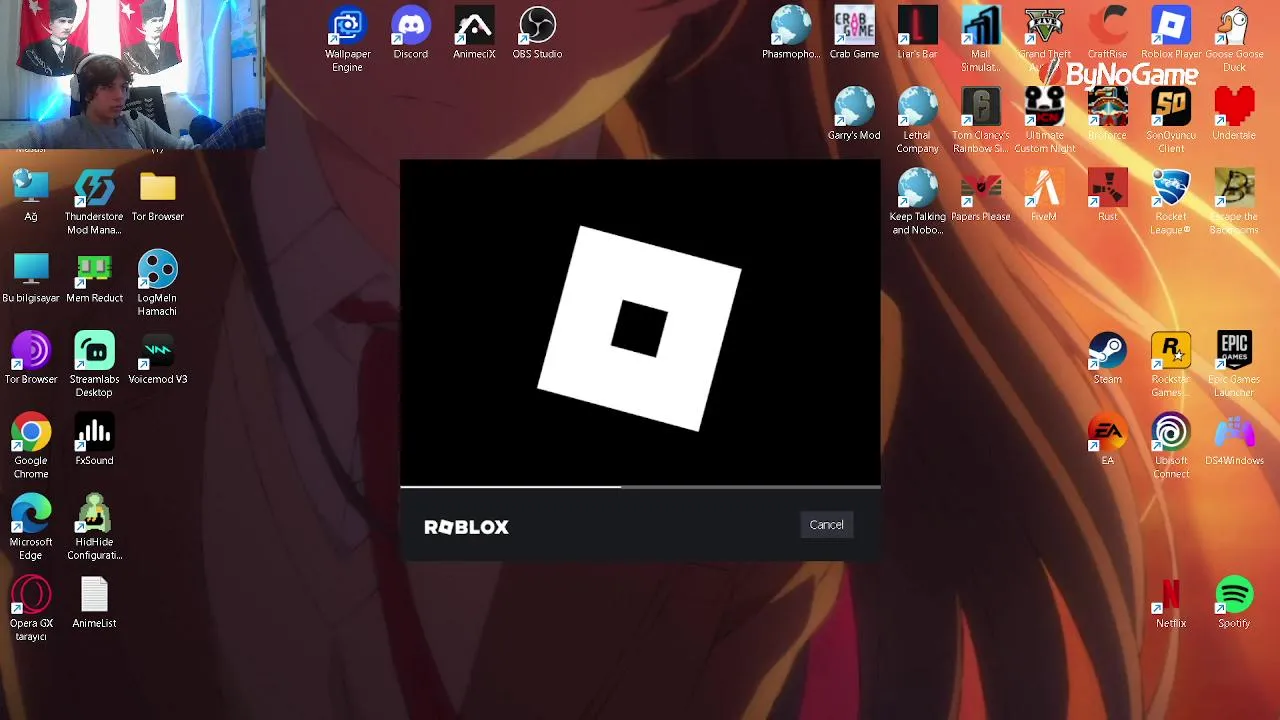
Task: Launch Keep Talking and Nobody Explodes
Action: (x=917, y=202)
